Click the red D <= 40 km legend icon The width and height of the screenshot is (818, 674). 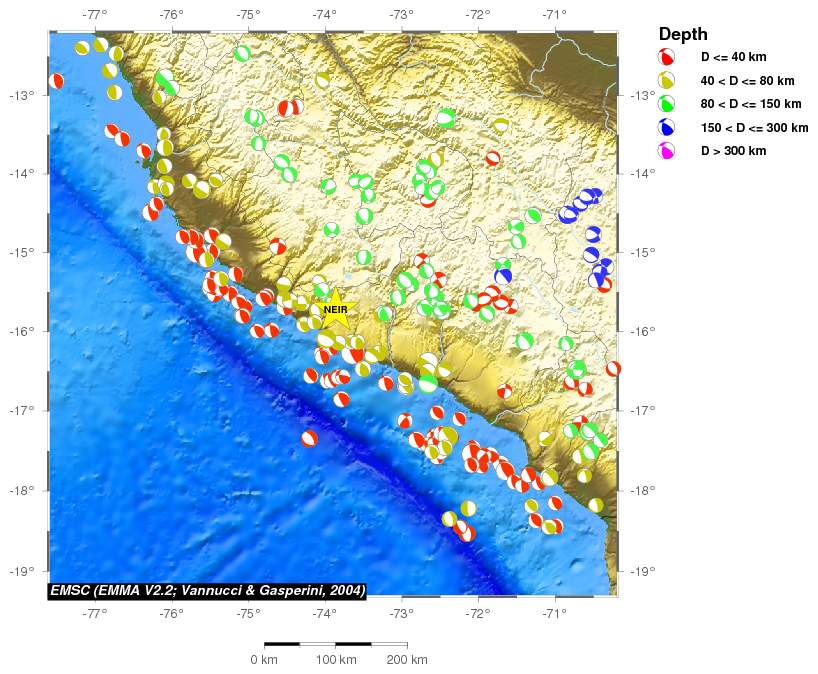tap(667, 58)
